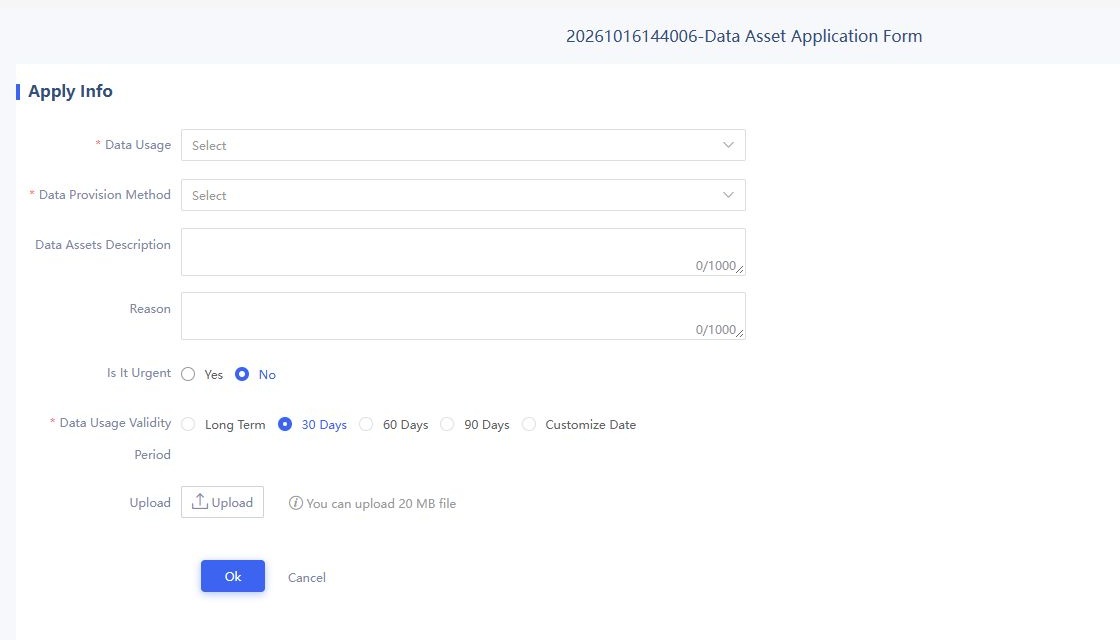Open the Data Provision Method dropdown
This screenshot has width=1120, height=640.
click(x=463, y=195)
